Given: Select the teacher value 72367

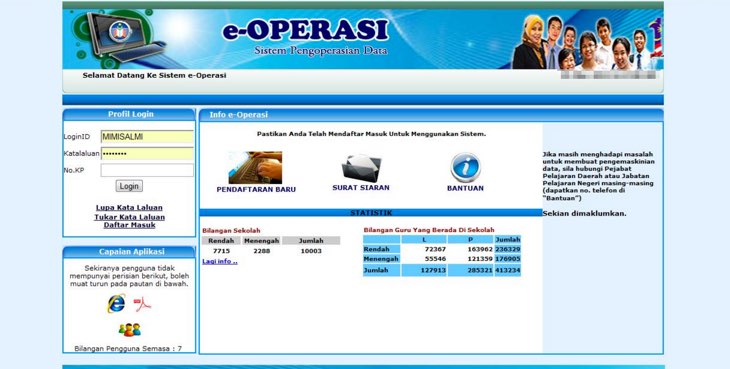Looking at the screenshot, I should point(435,249).
